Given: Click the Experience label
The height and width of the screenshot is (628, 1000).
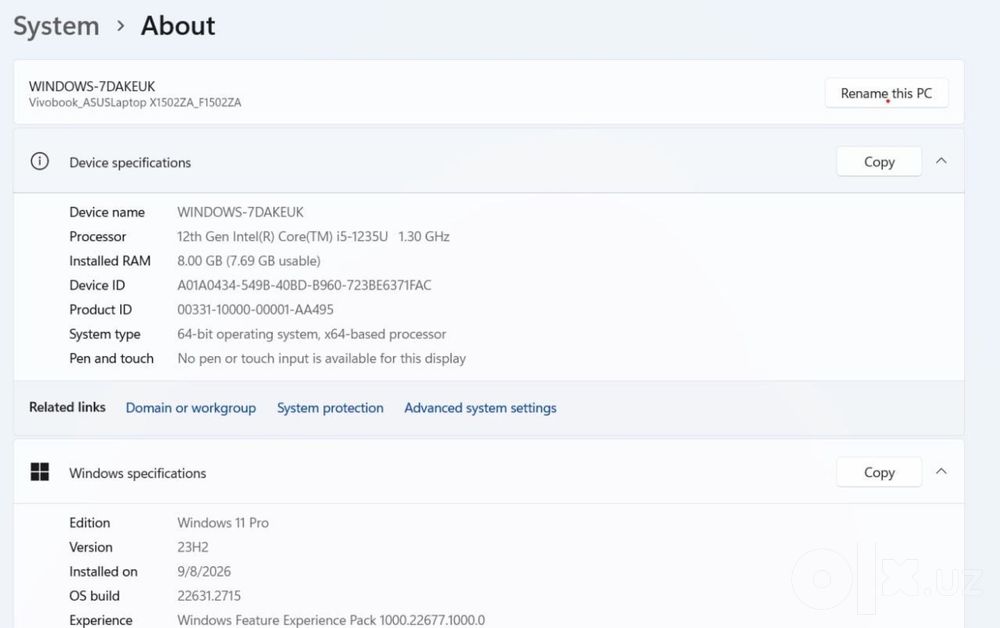Looking at the screenshot, I should click(x=101, y=620).
